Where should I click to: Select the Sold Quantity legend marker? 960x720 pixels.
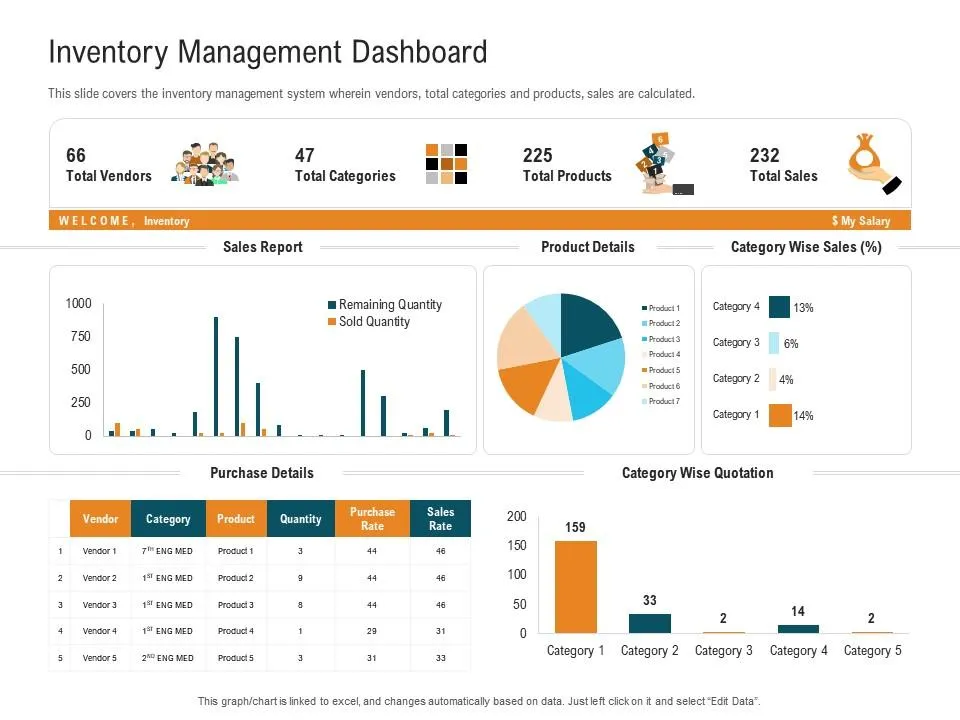tap(332, 321)
